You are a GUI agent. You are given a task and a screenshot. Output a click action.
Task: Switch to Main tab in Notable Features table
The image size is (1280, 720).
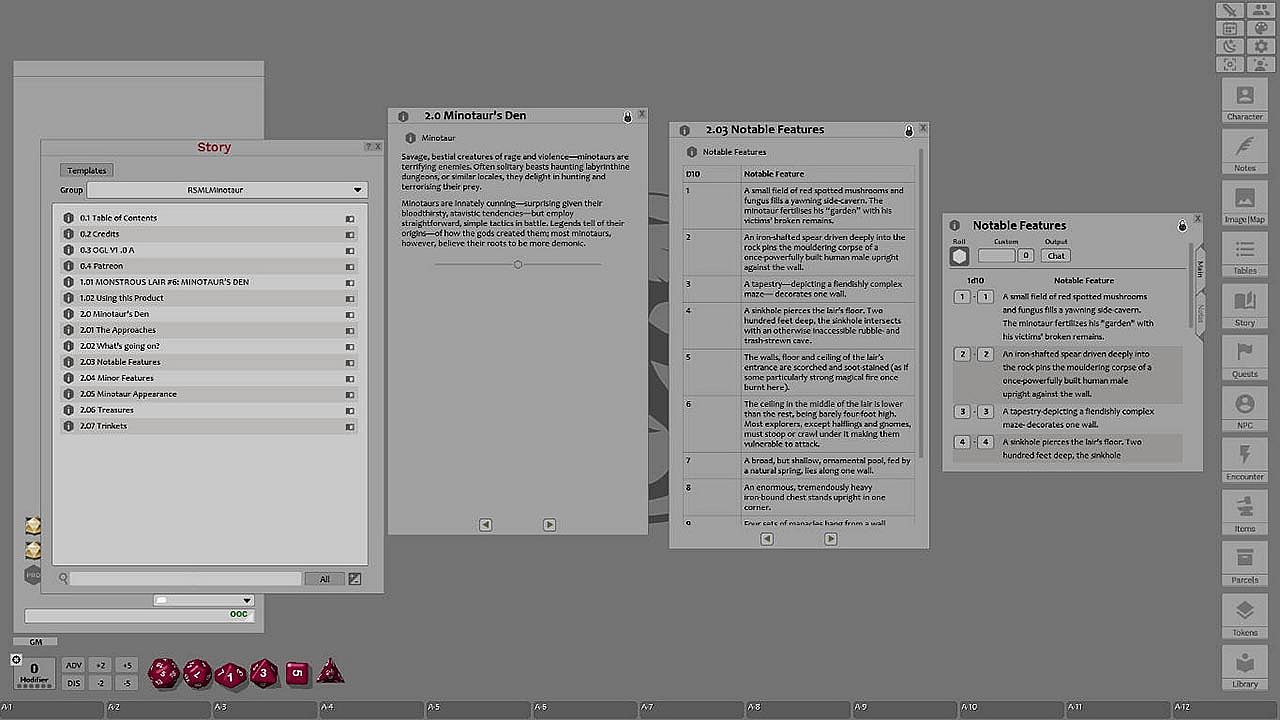tap(1200, 268)
